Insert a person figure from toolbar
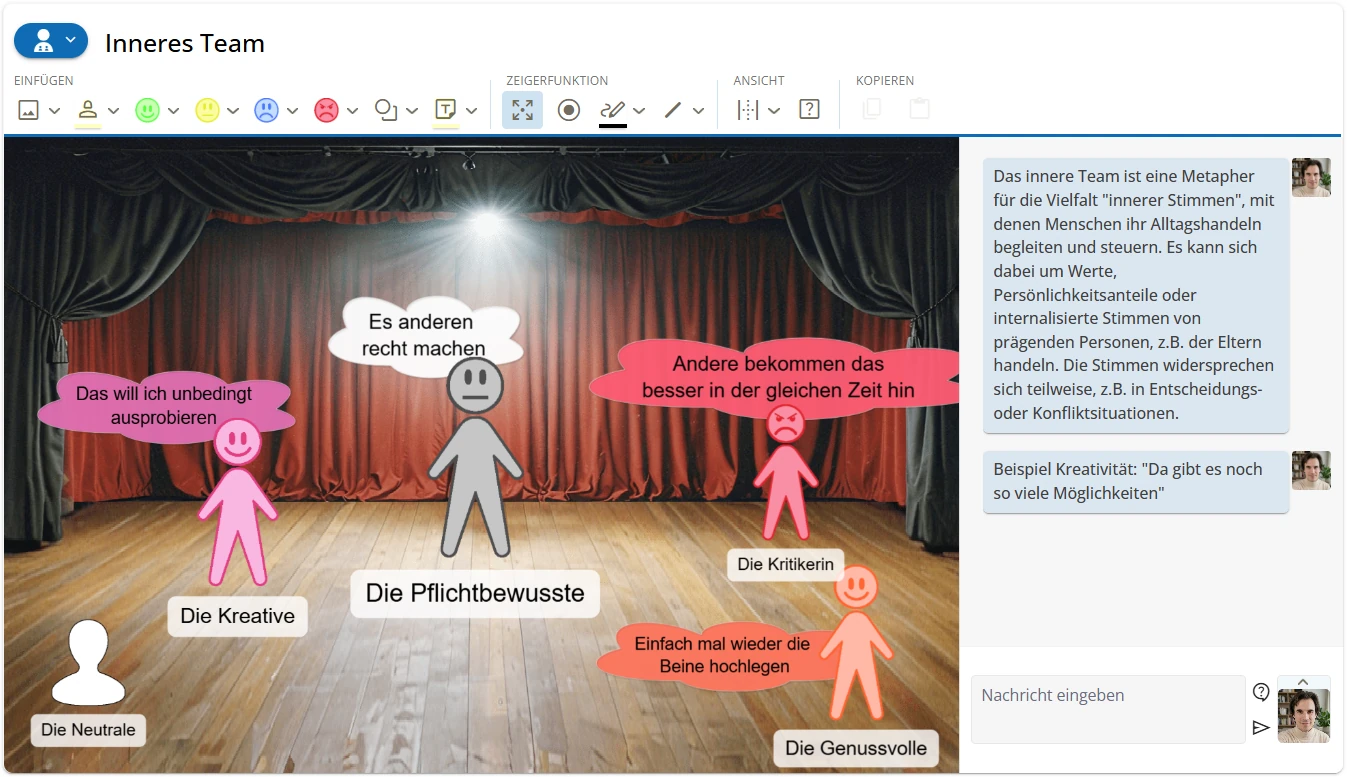 coord(88,110)
